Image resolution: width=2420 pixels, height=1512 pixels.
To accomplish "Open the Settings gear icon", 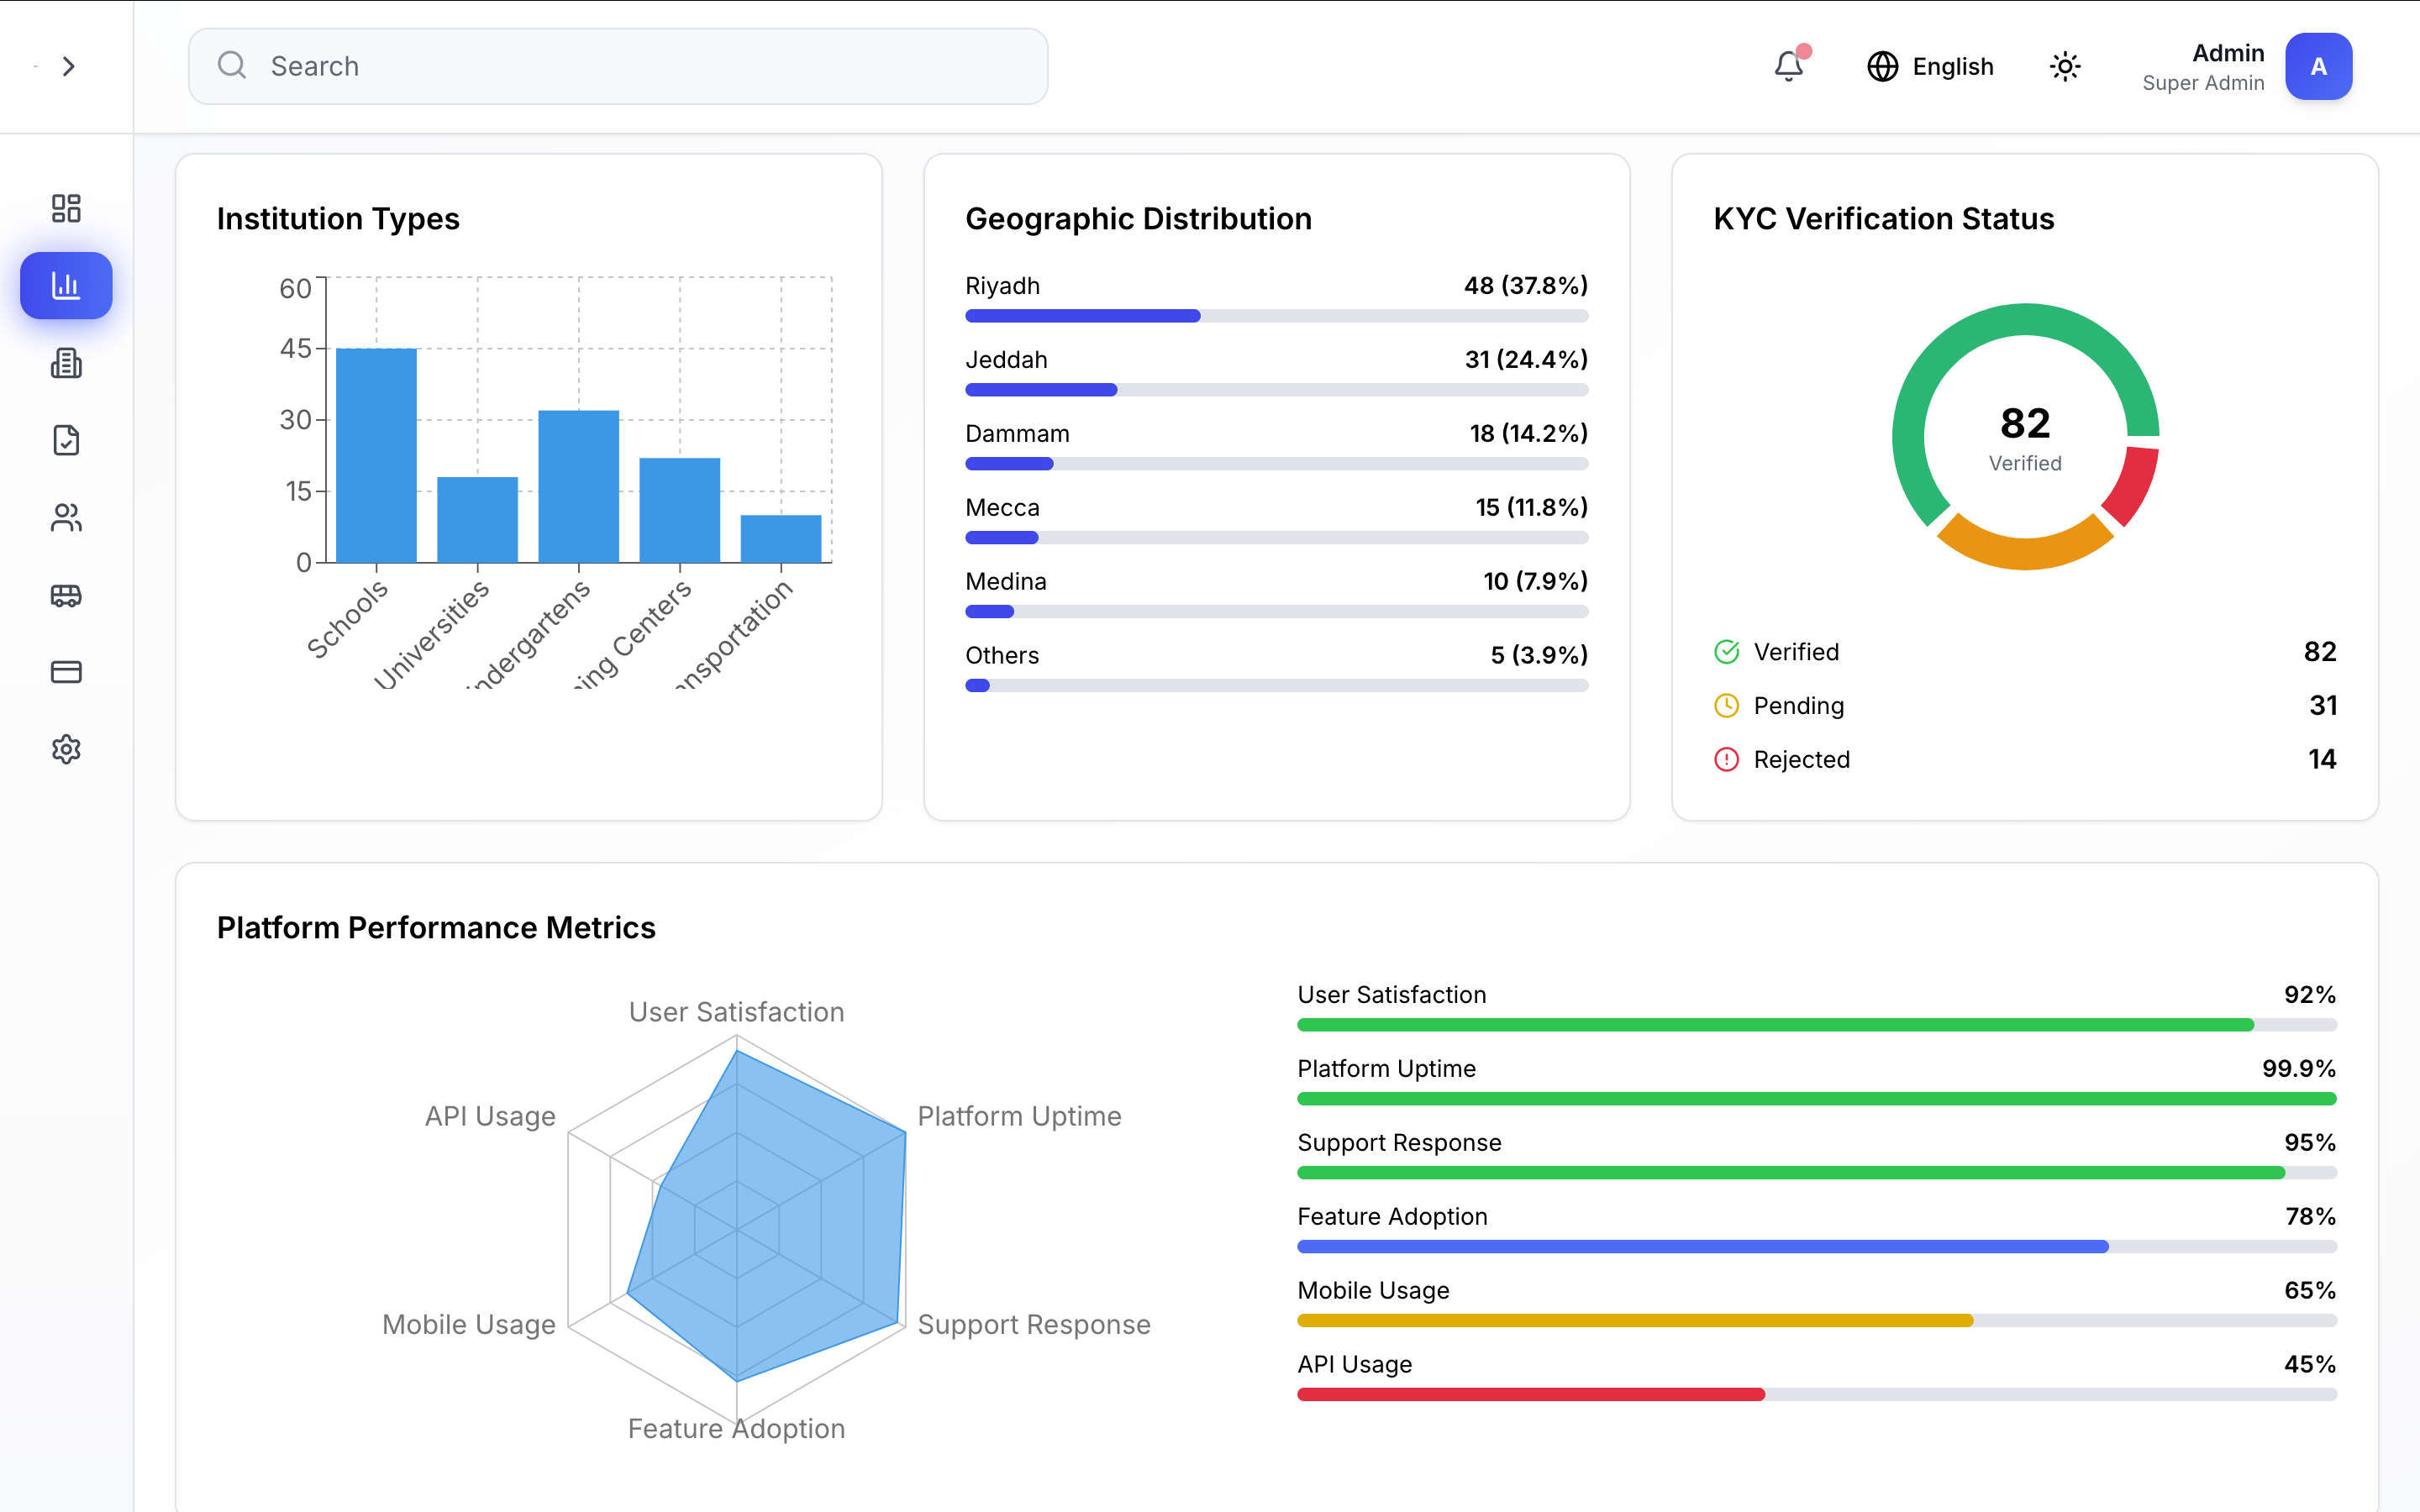I will [x=66, y=750].
